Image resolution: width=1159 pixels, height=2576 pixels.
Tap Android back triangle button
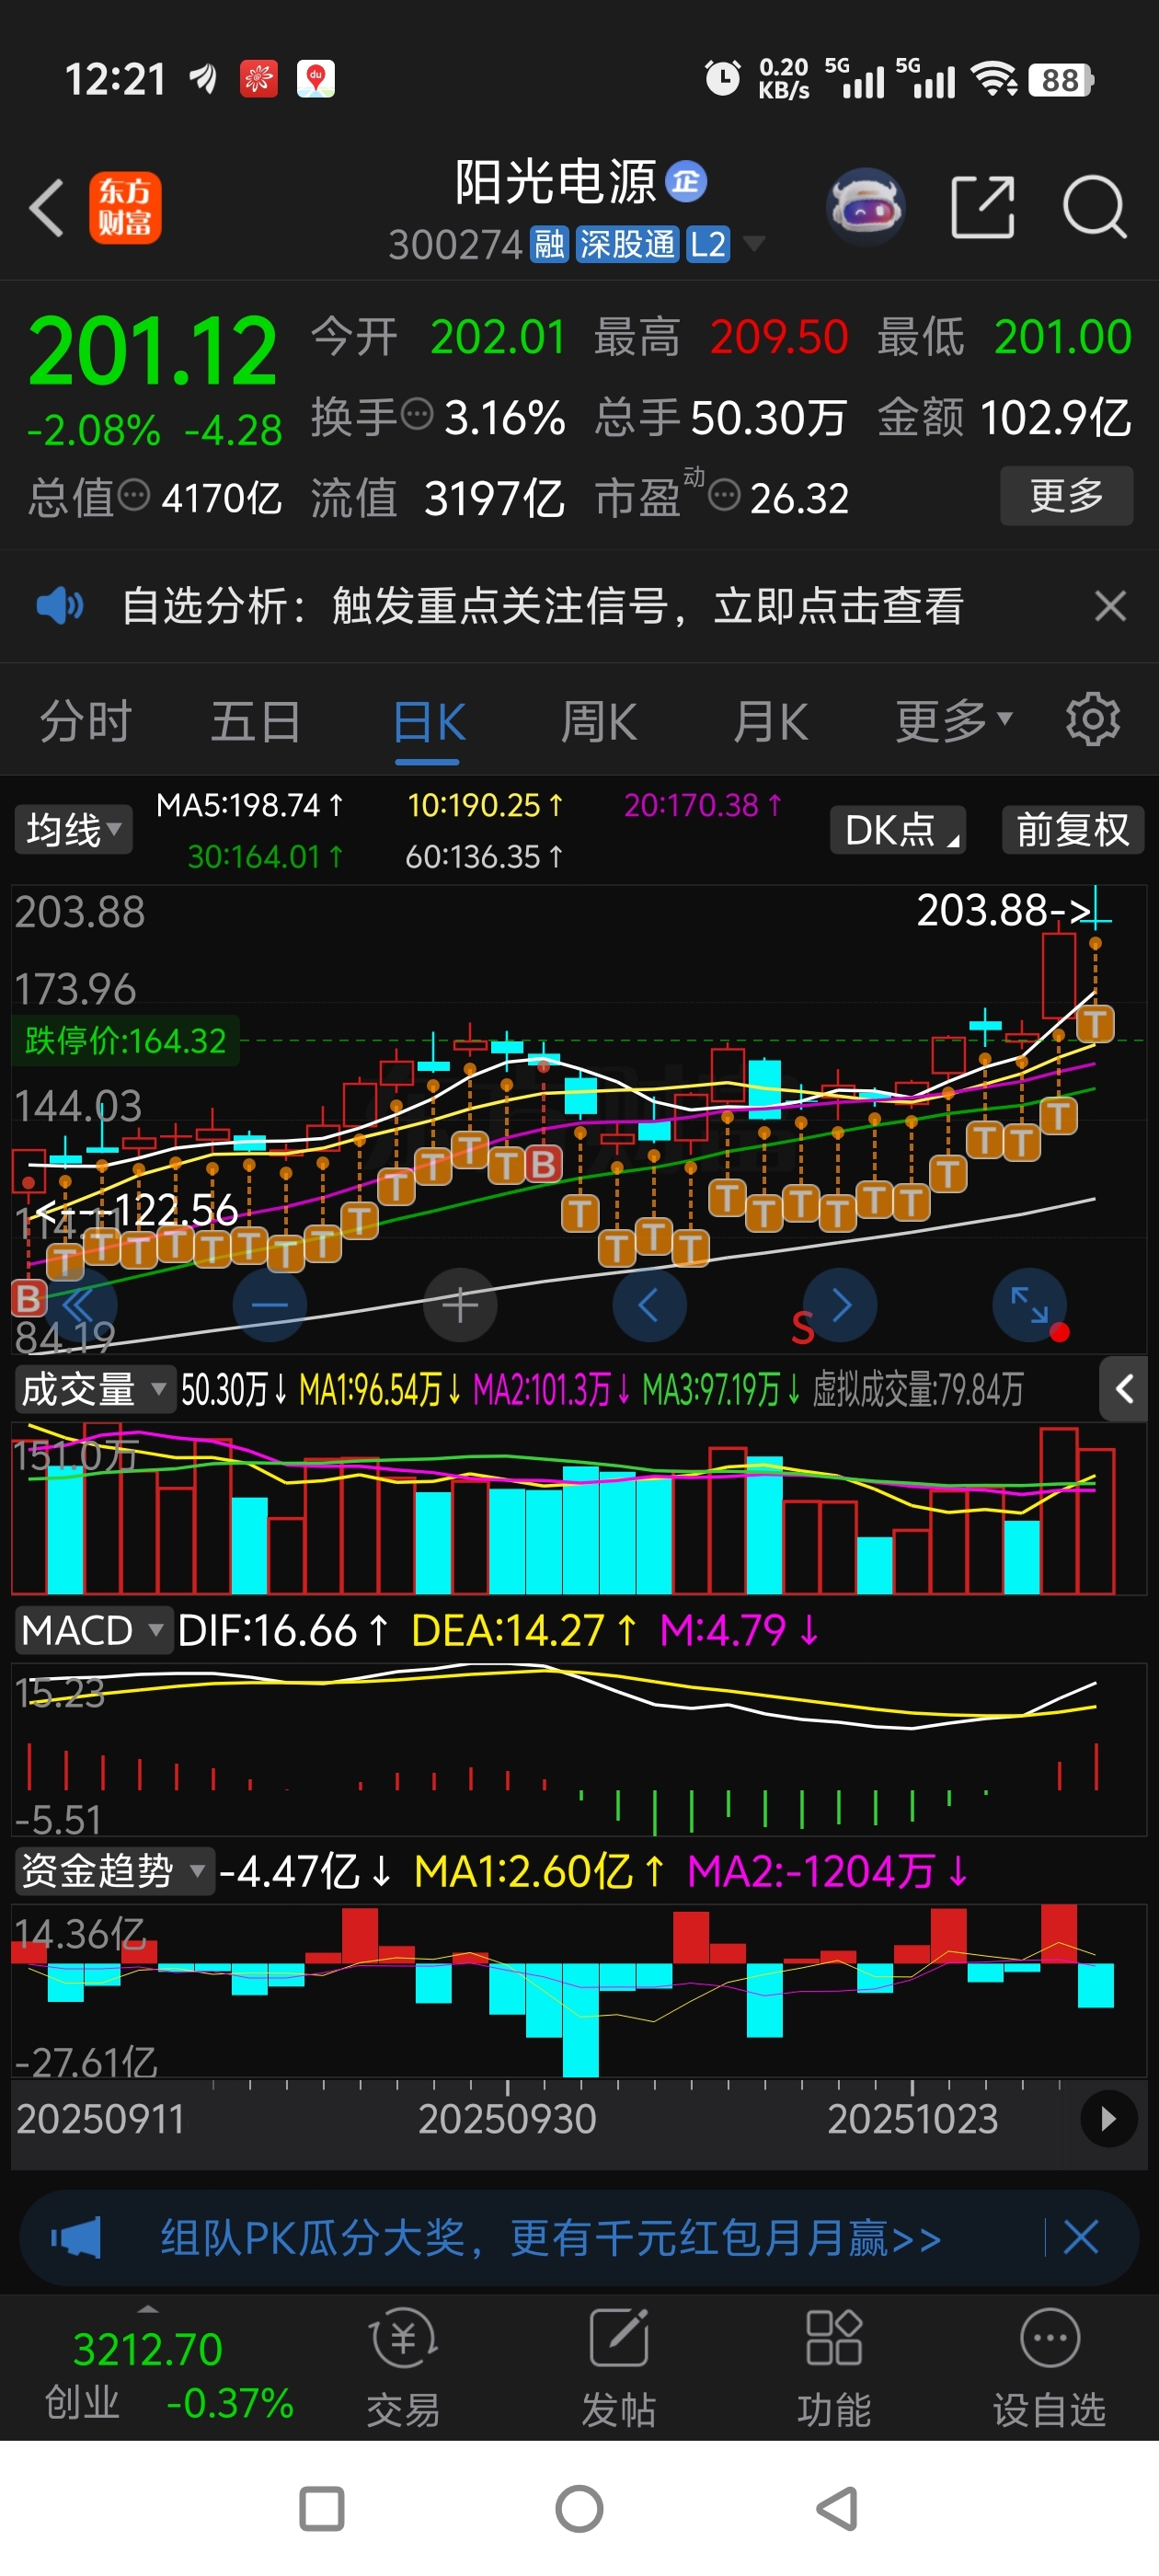(x=837, y=2509)
